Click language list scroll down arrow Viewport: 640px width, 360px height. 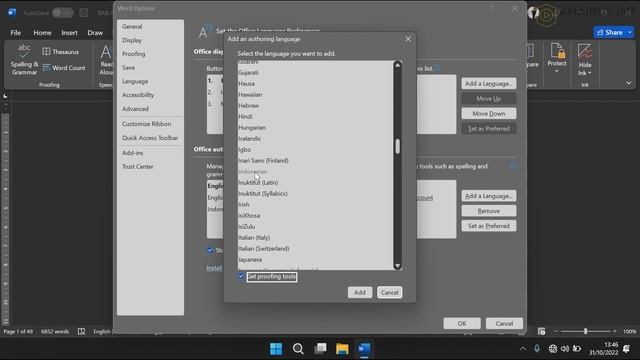398,266
